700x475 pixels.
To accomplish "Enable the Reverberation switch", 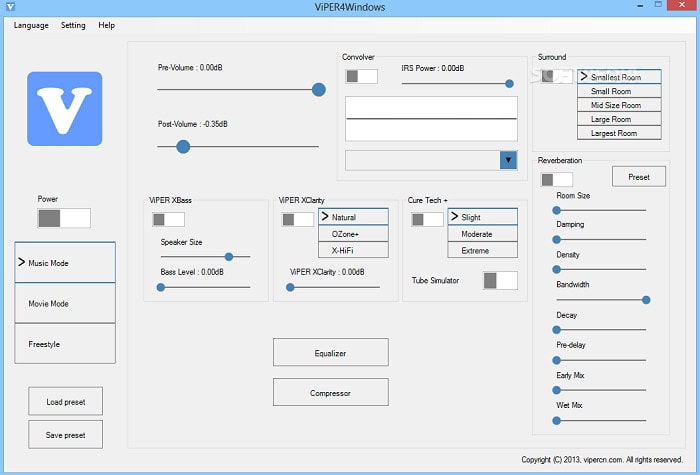I will 557,179.
